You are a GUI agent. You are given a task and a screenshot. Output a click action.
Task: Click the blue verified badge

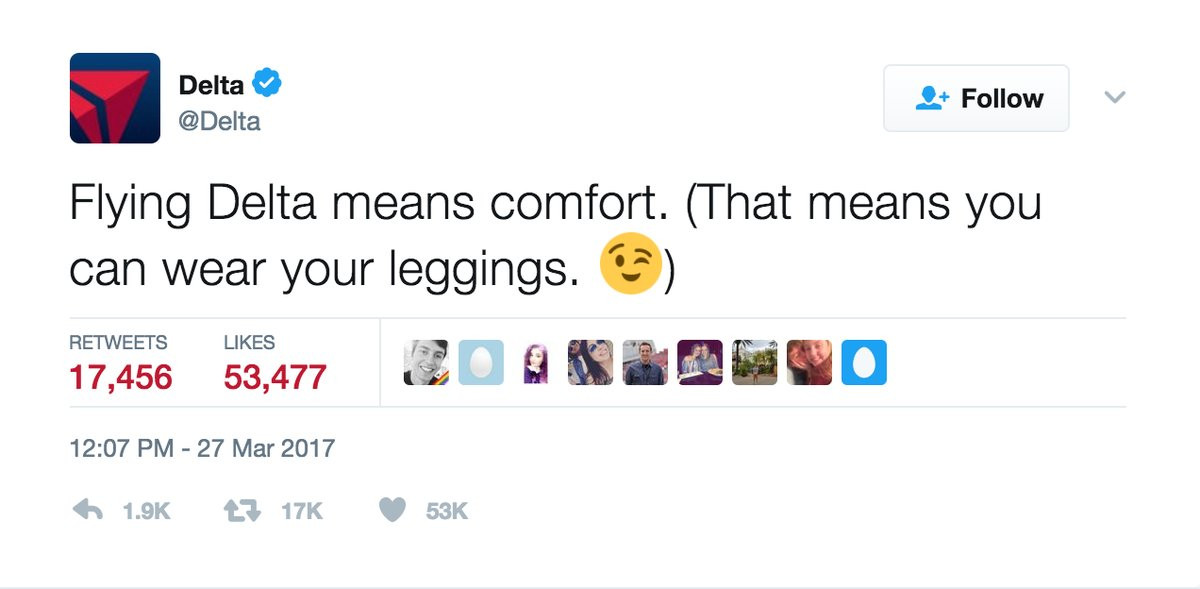point(266,84)
